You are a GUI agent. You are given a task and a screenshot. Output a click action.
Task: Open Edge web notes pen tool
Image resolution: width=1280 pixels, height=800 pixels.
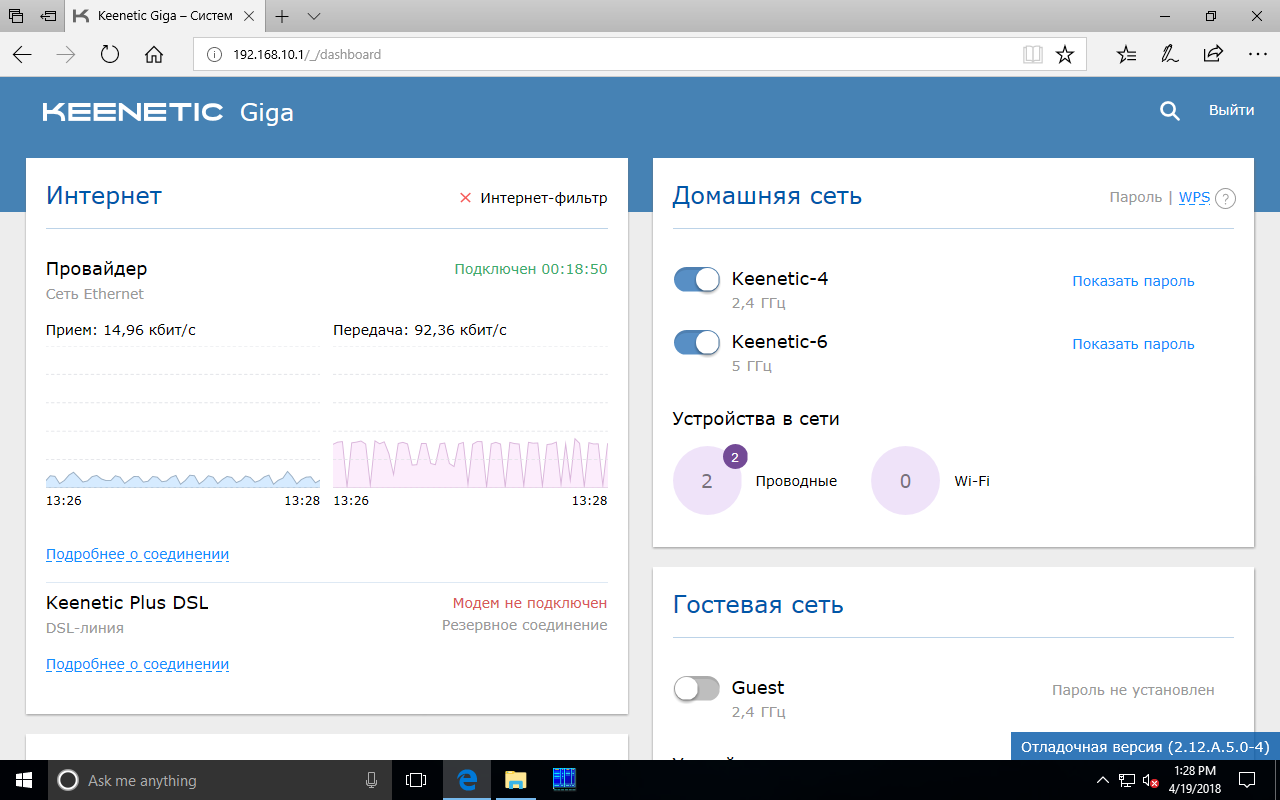(1169, 55)
